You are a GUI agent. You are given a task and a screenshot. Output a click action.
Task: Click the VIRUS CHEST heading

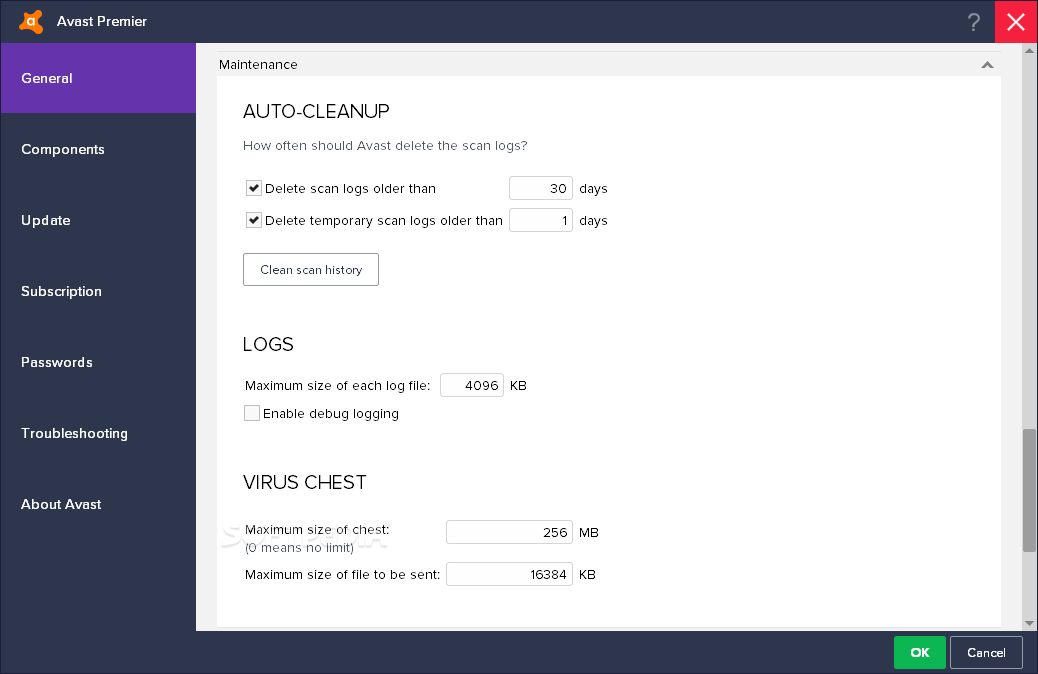(305, 482)
